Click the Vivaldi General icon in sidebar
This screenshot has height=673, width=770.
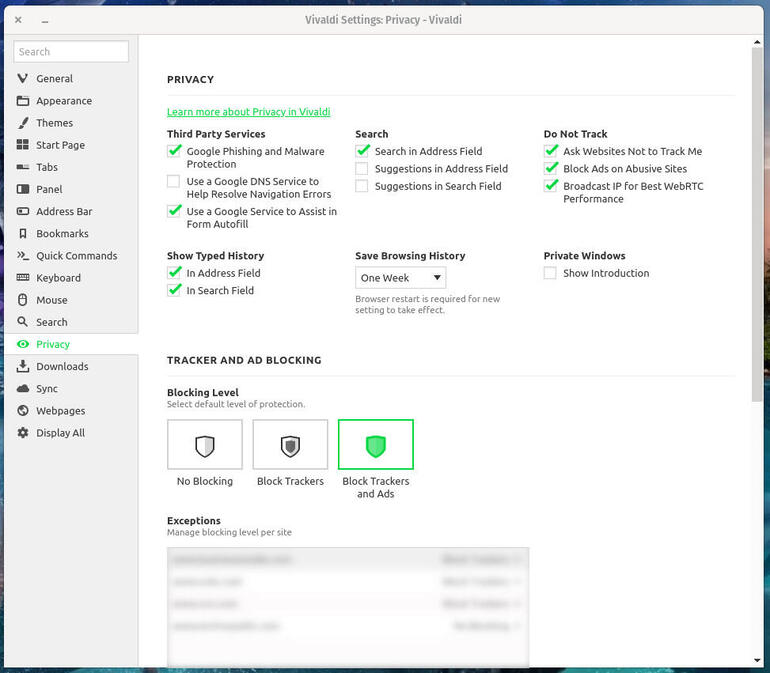tap(23, 78)
